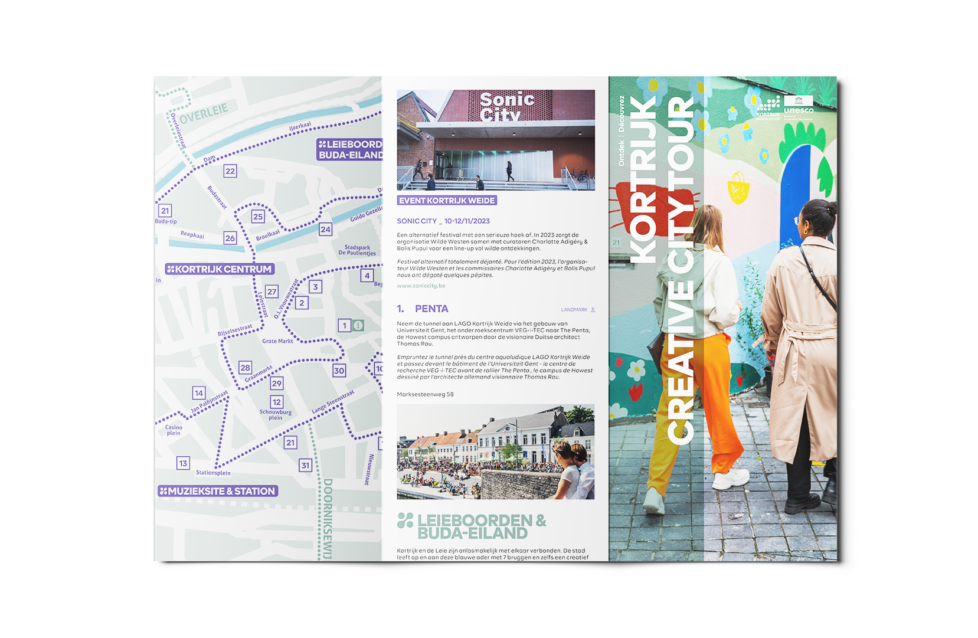Screen dimensions: 978x638
Task: Click the 'Buda-tip' label on the map
Action: pyautogui.click(x=166, y=222)
